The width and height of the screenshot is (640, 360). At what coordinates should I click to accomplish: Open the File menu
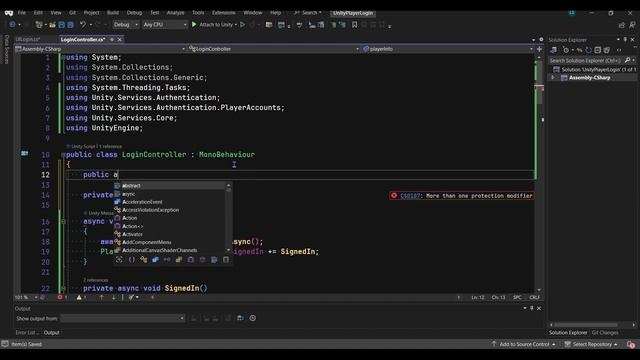click(22, 13)
